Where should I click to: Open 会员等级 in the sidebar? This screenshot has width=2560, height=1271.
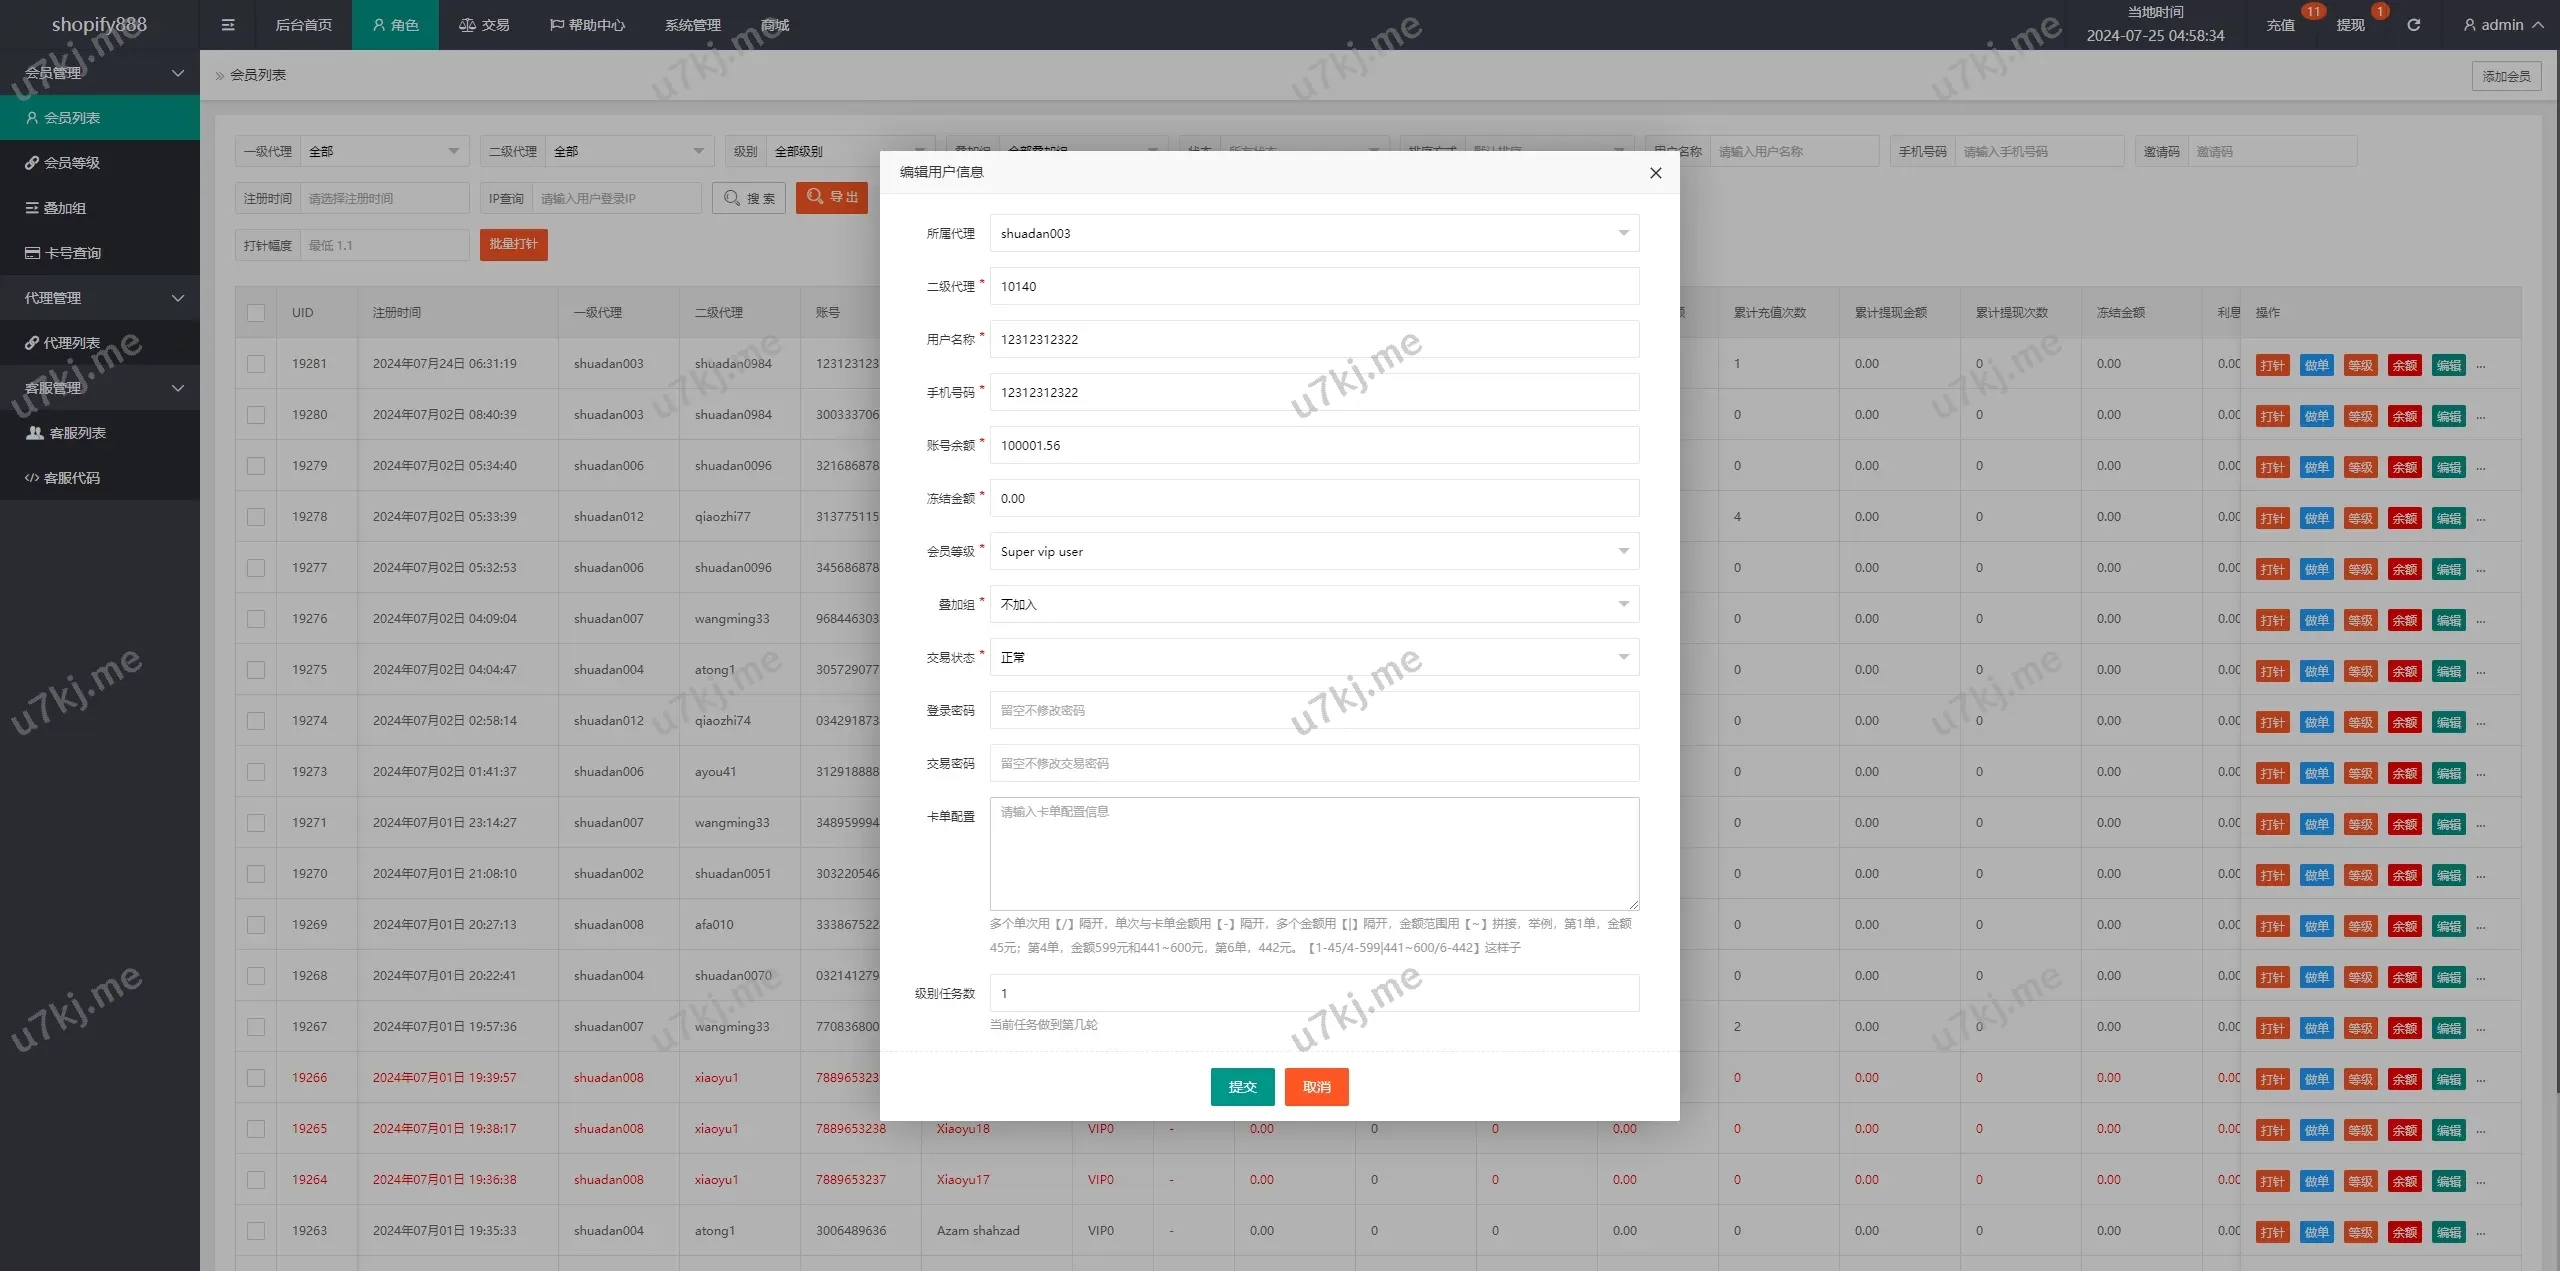[72, 163]
